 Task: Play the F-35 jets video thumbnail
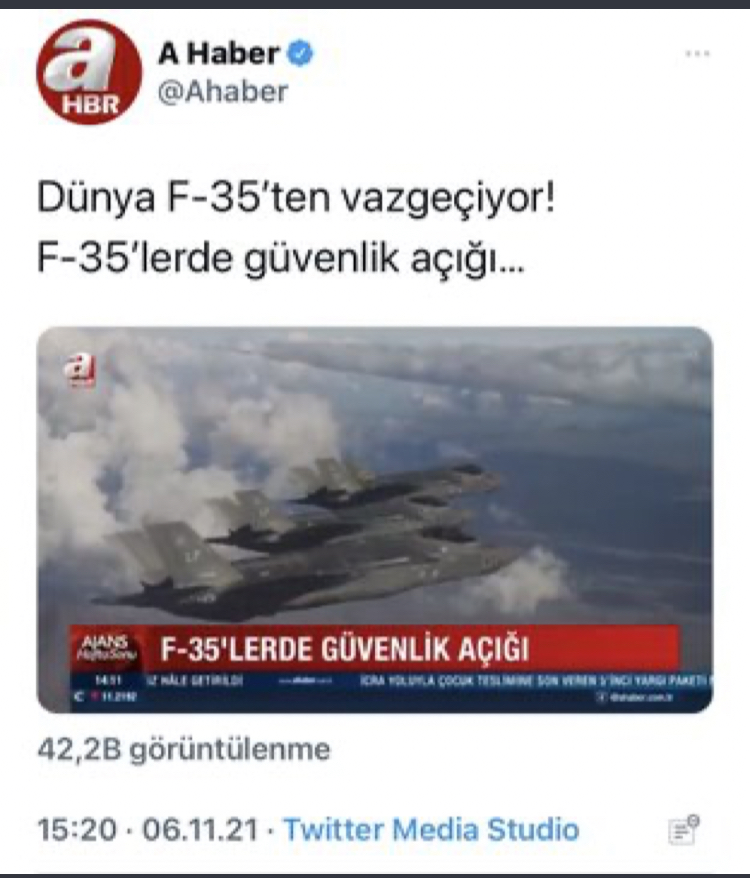tap(375, 519)
